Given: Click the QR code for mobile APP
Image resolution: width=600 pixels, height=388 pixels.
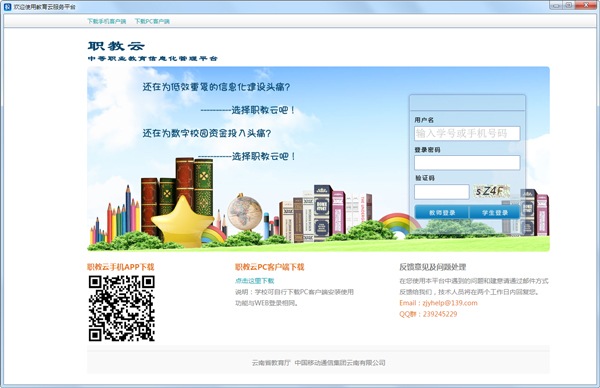Looking at the screenshot, I should pos(122,308).
